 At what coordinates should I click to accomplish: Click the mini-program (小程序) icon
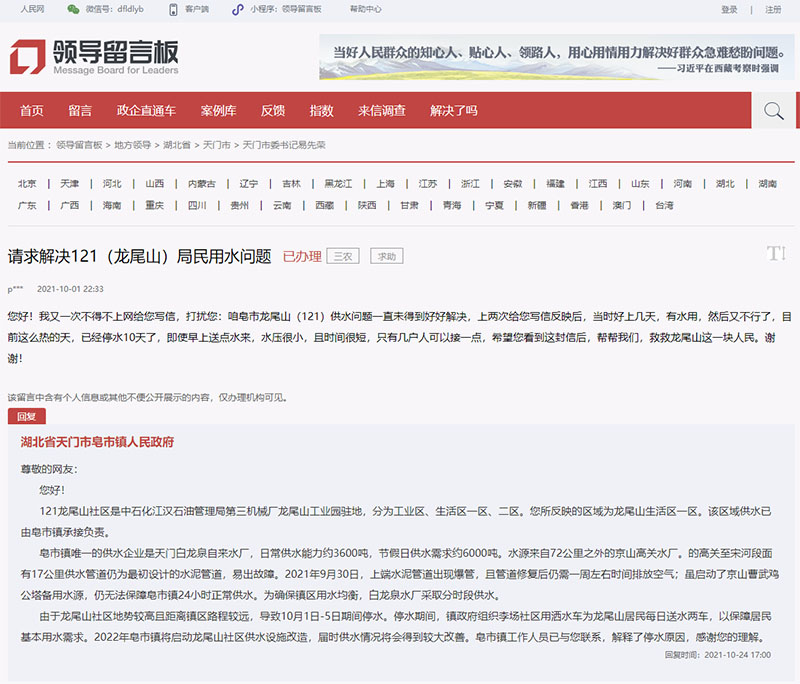click(x=237, y=9)
